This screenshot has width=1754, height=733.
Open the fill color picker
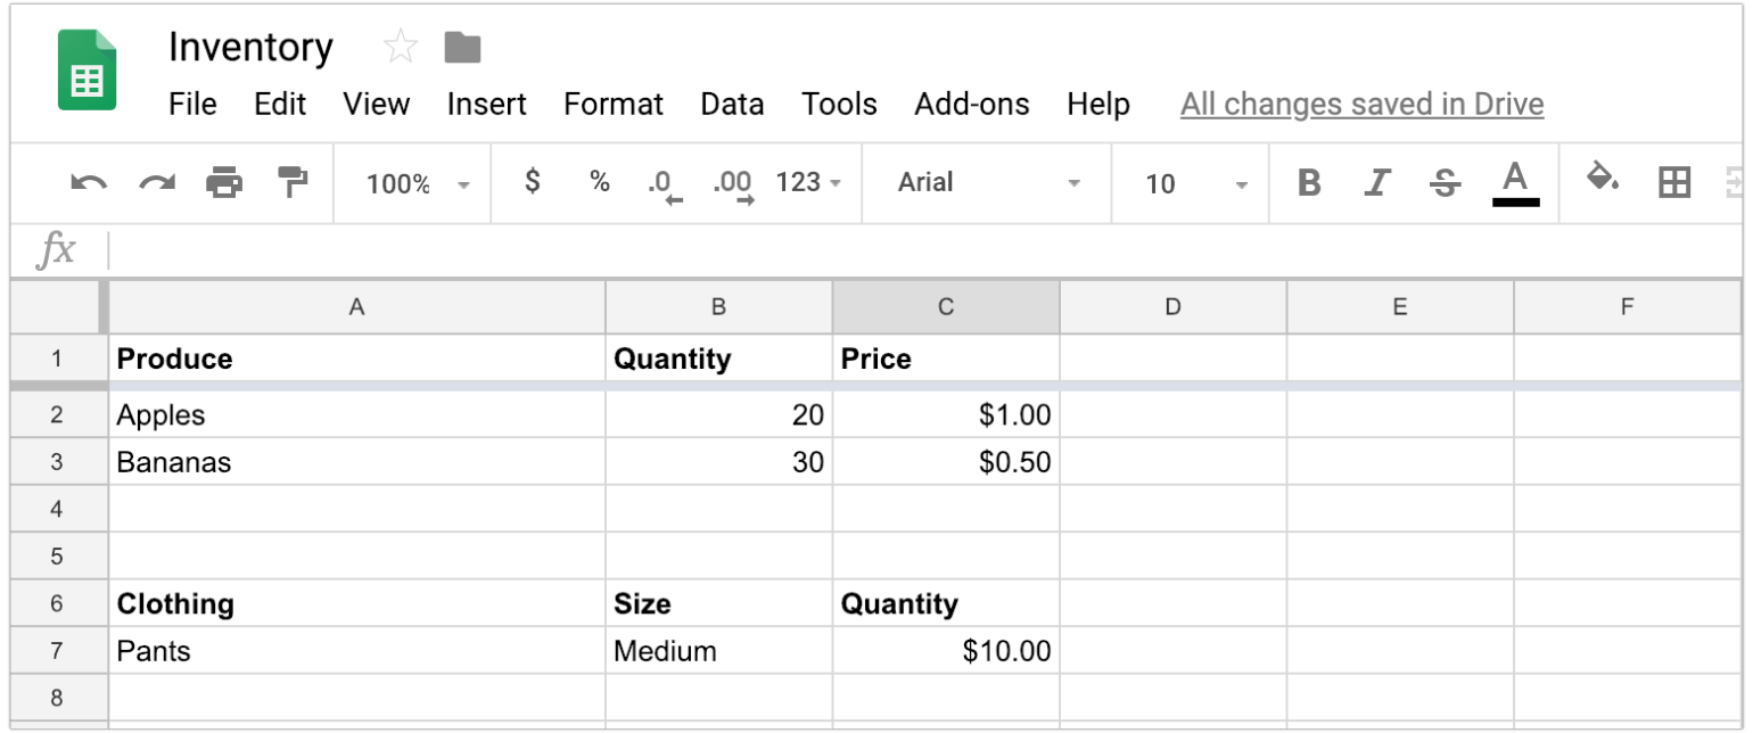click(x=1603, y=178)
